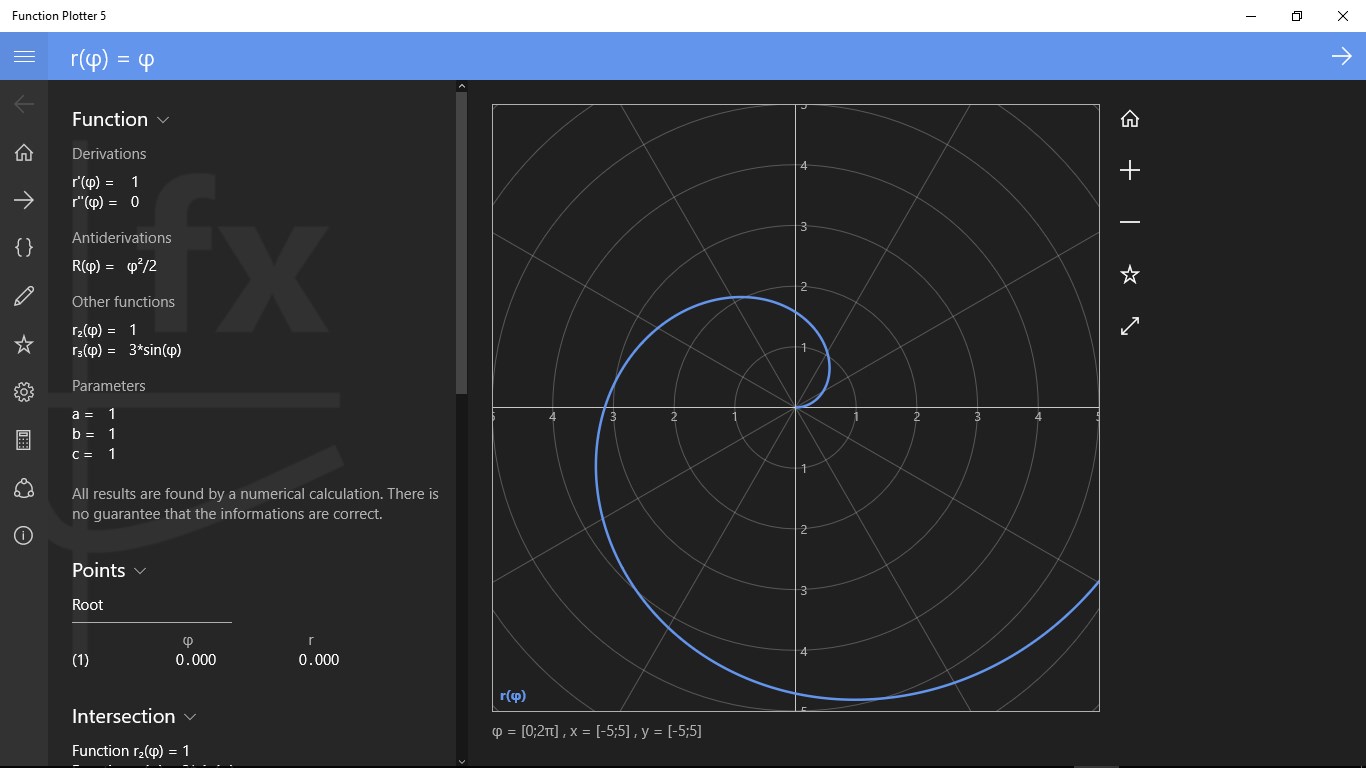
Task: Click the share nodes sidebar icon
Action: click(24, 488)
